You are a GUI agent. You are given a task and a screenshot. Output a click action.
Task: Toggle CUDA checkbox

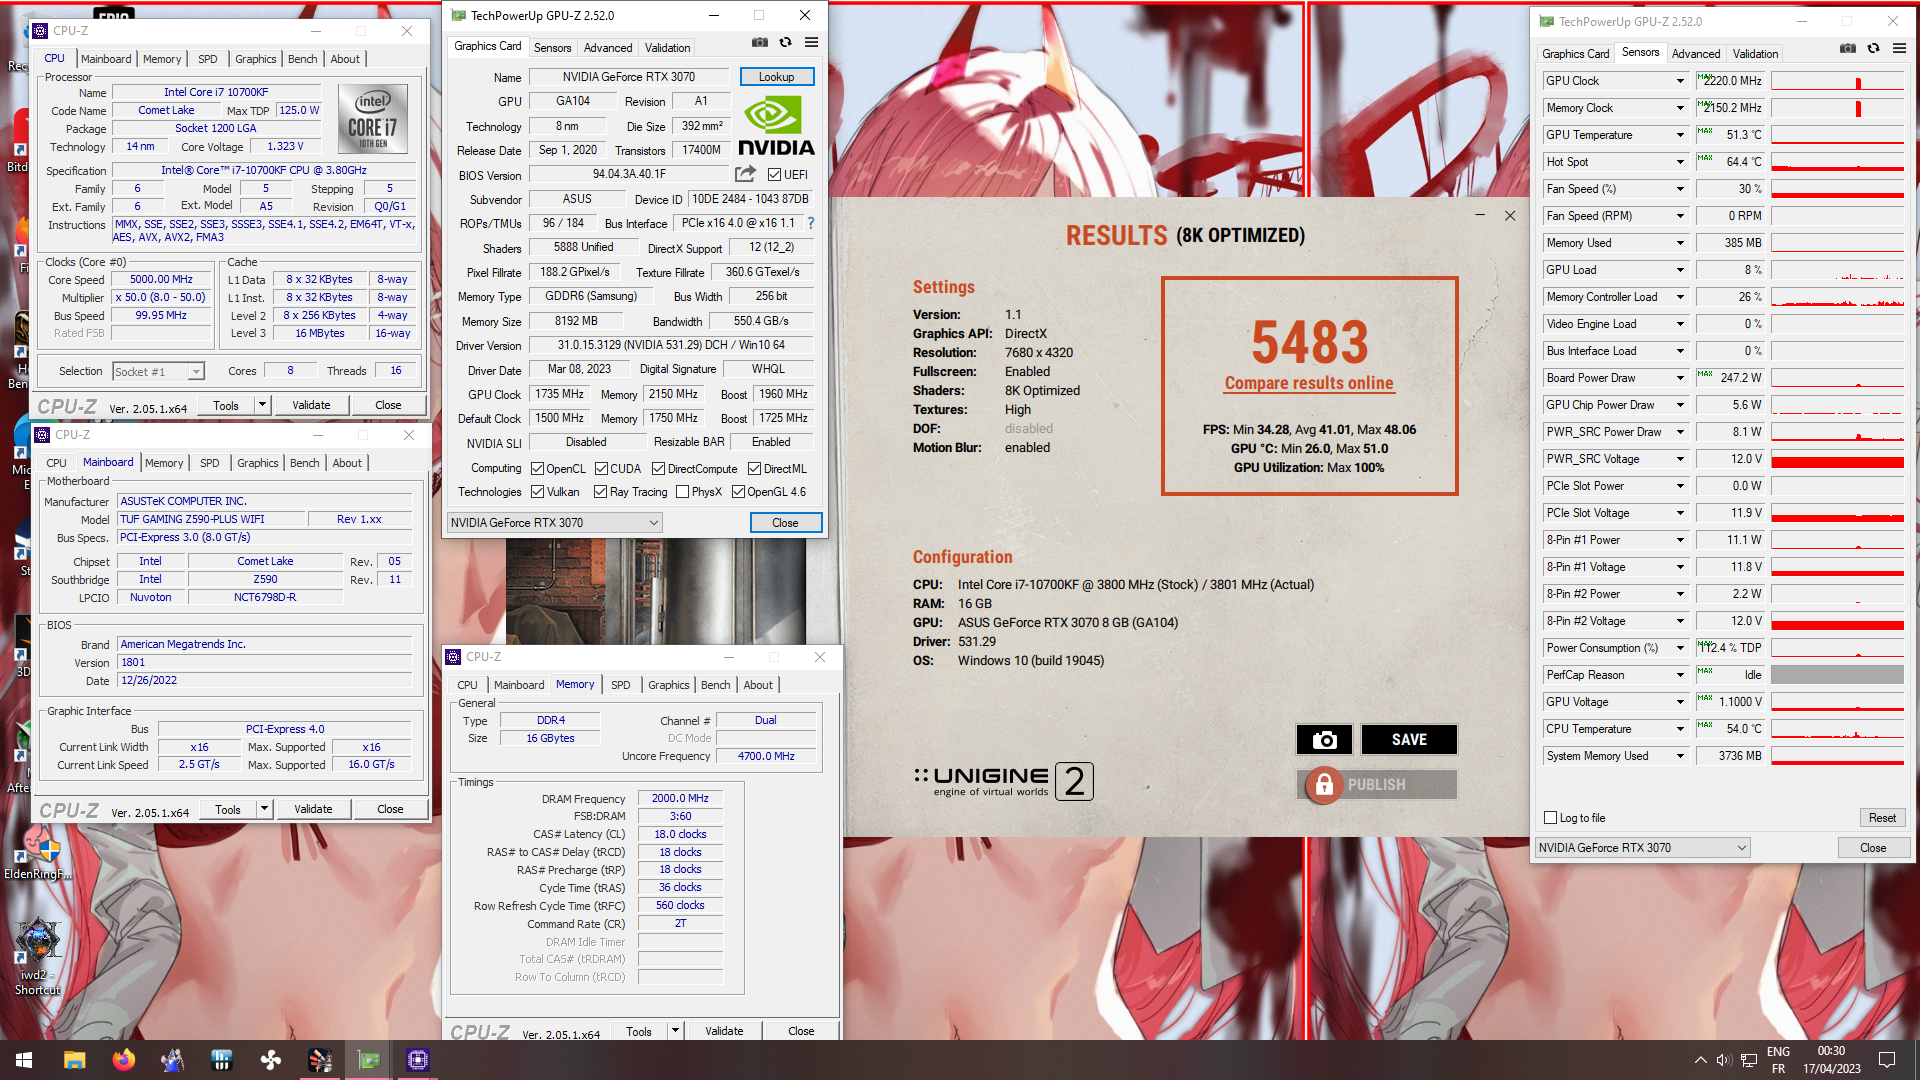tap(601, 469)
